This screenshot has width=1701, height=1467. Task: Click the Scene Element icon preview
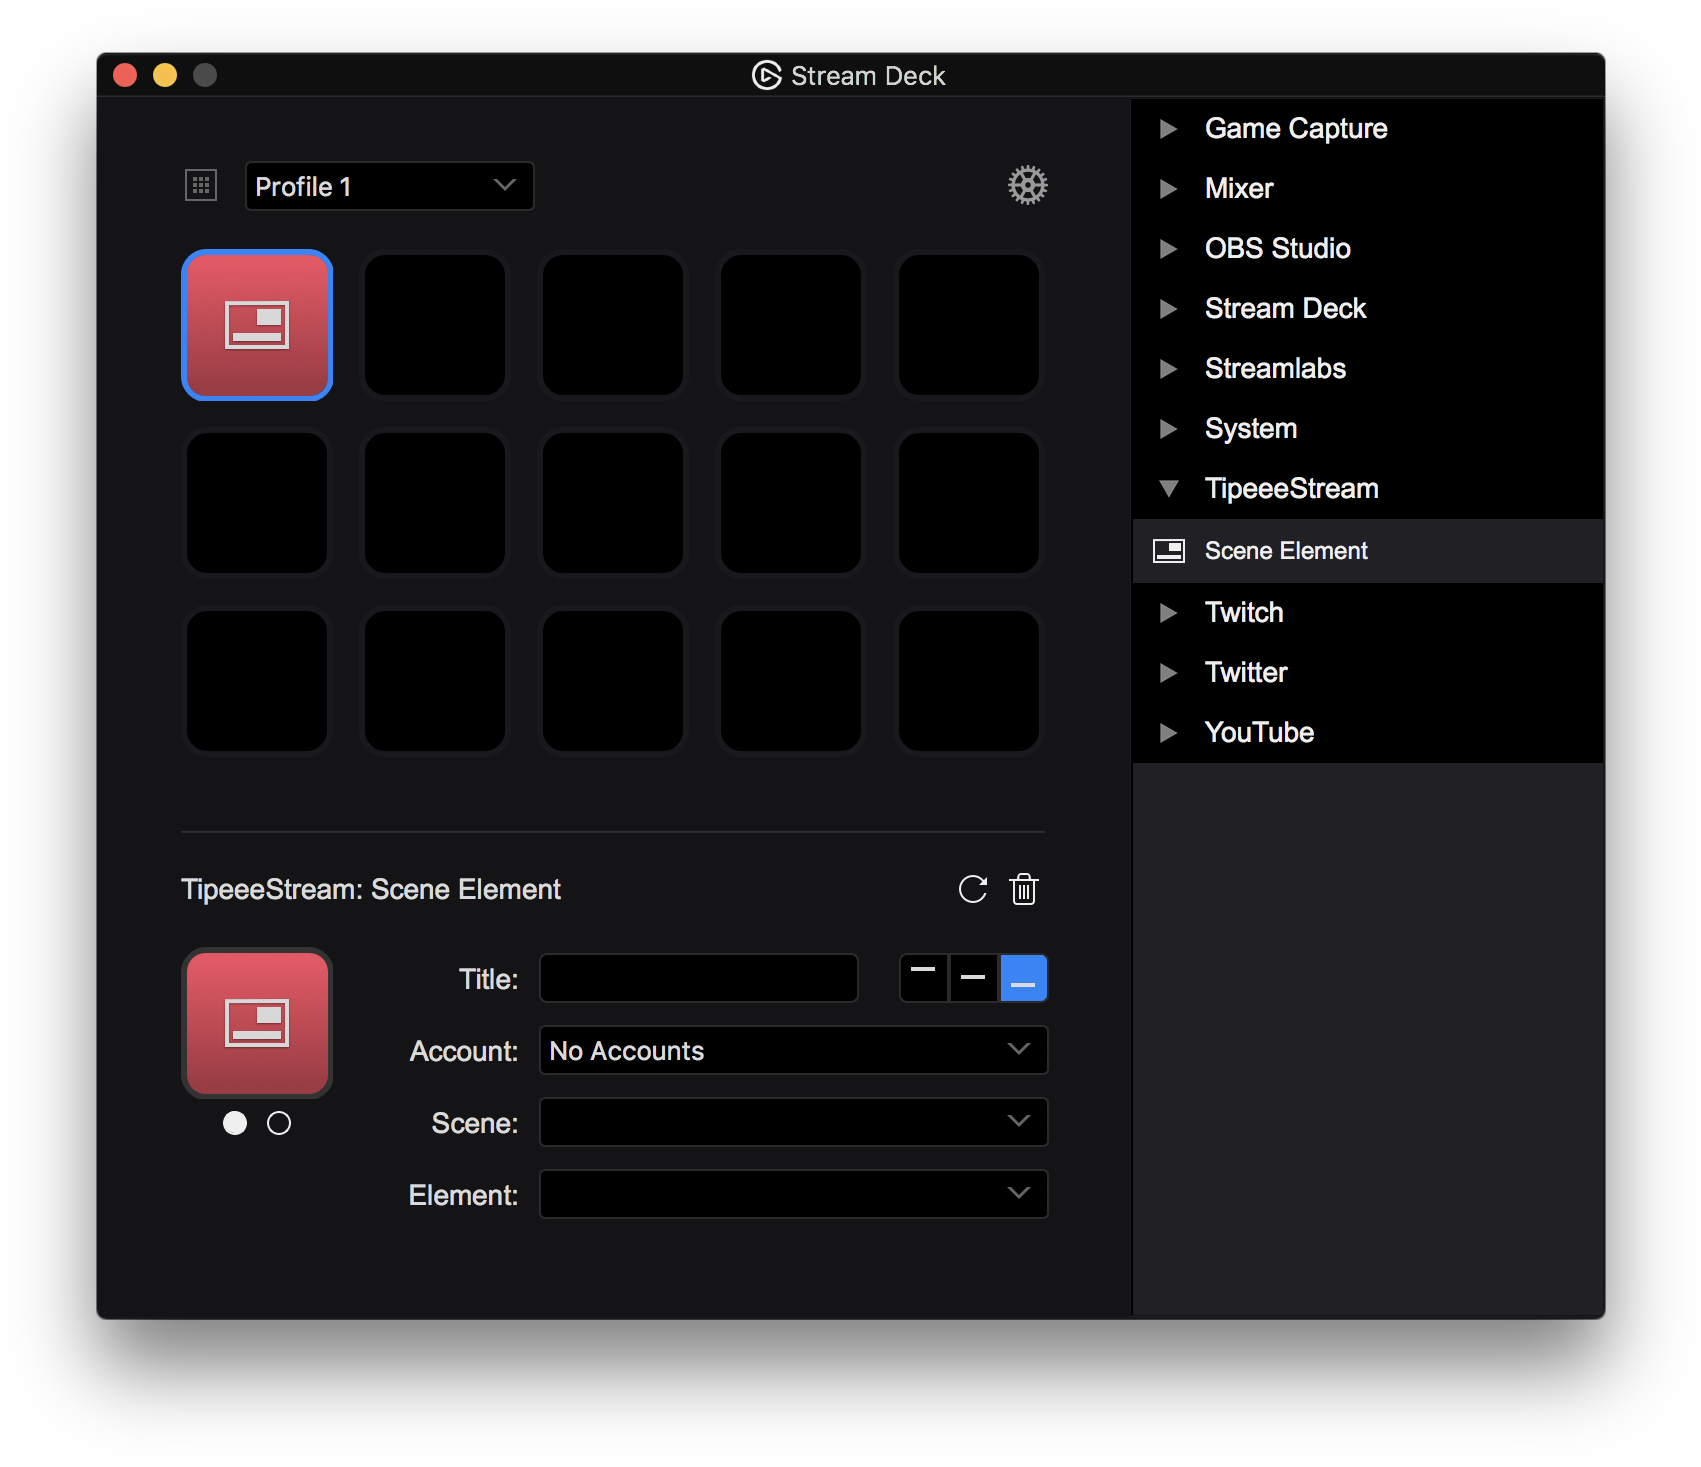257,1022
